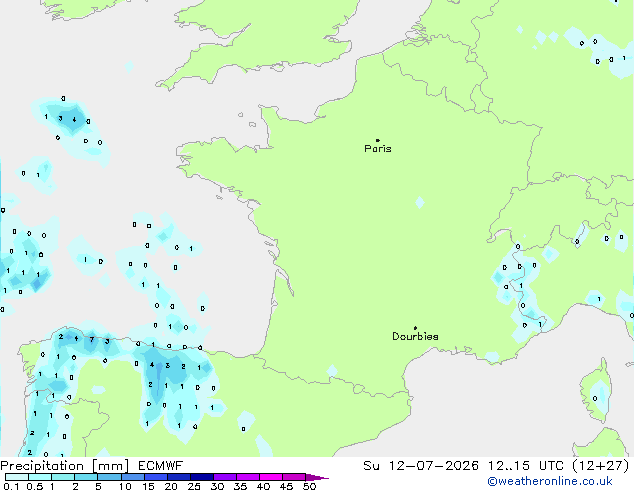Select the legend swatch between 0.1 and 0.5
634x490 pixels.
17,477
